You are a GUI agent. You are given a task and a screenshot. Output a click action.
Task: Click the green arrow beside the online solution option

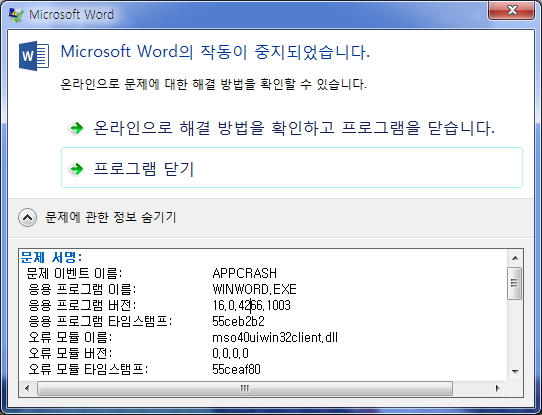pyautogui.click(x=77, y=128)
